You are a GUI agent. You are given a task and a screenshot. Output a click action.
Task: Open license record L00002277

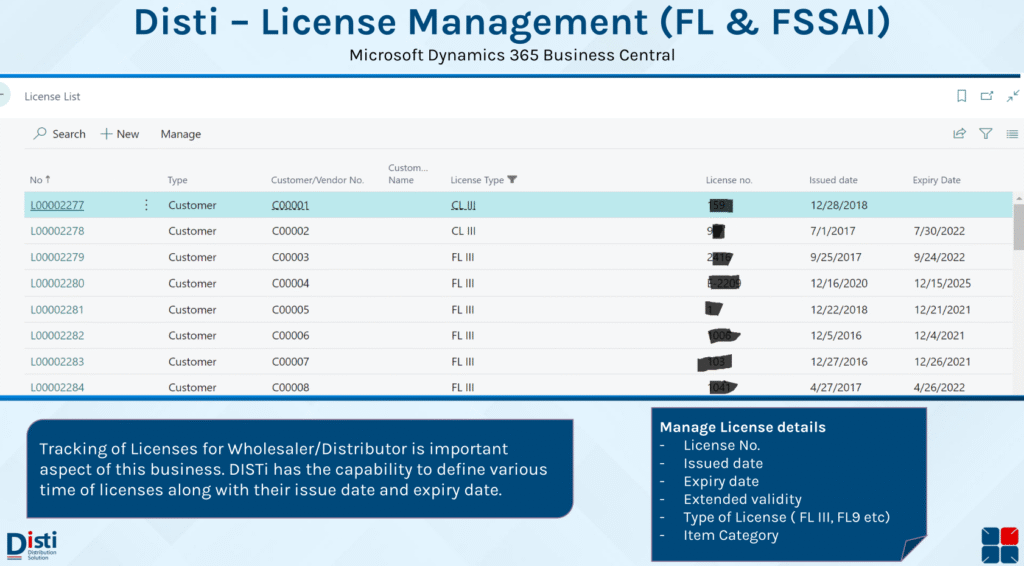(57, 205)
